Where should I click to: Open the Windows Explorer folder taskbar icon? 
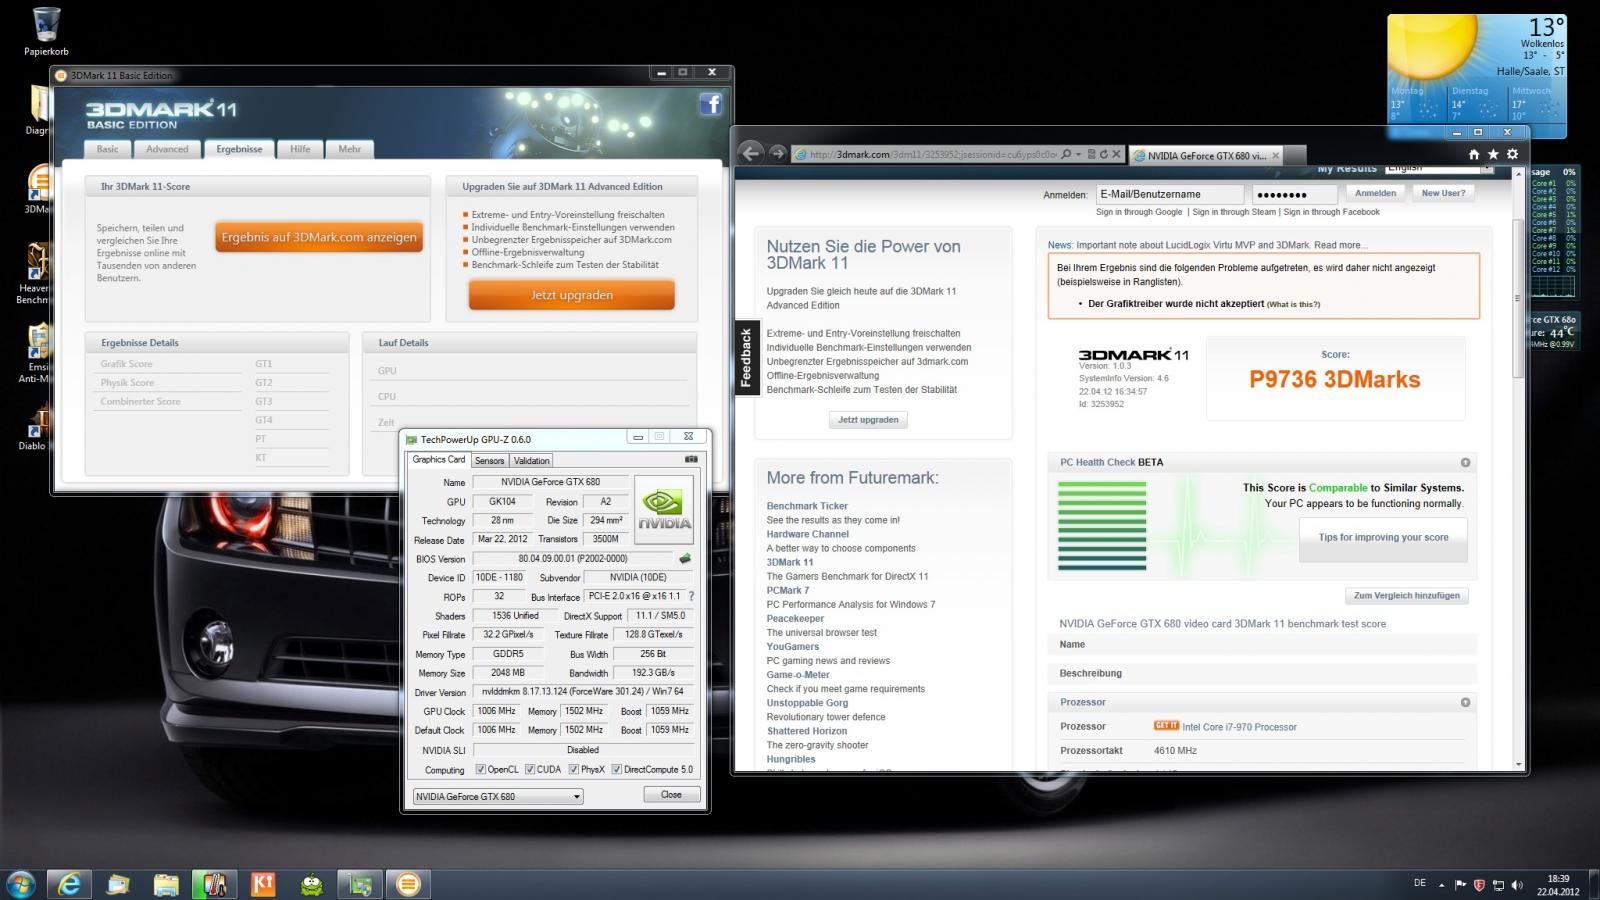click(x=165, y=884)
